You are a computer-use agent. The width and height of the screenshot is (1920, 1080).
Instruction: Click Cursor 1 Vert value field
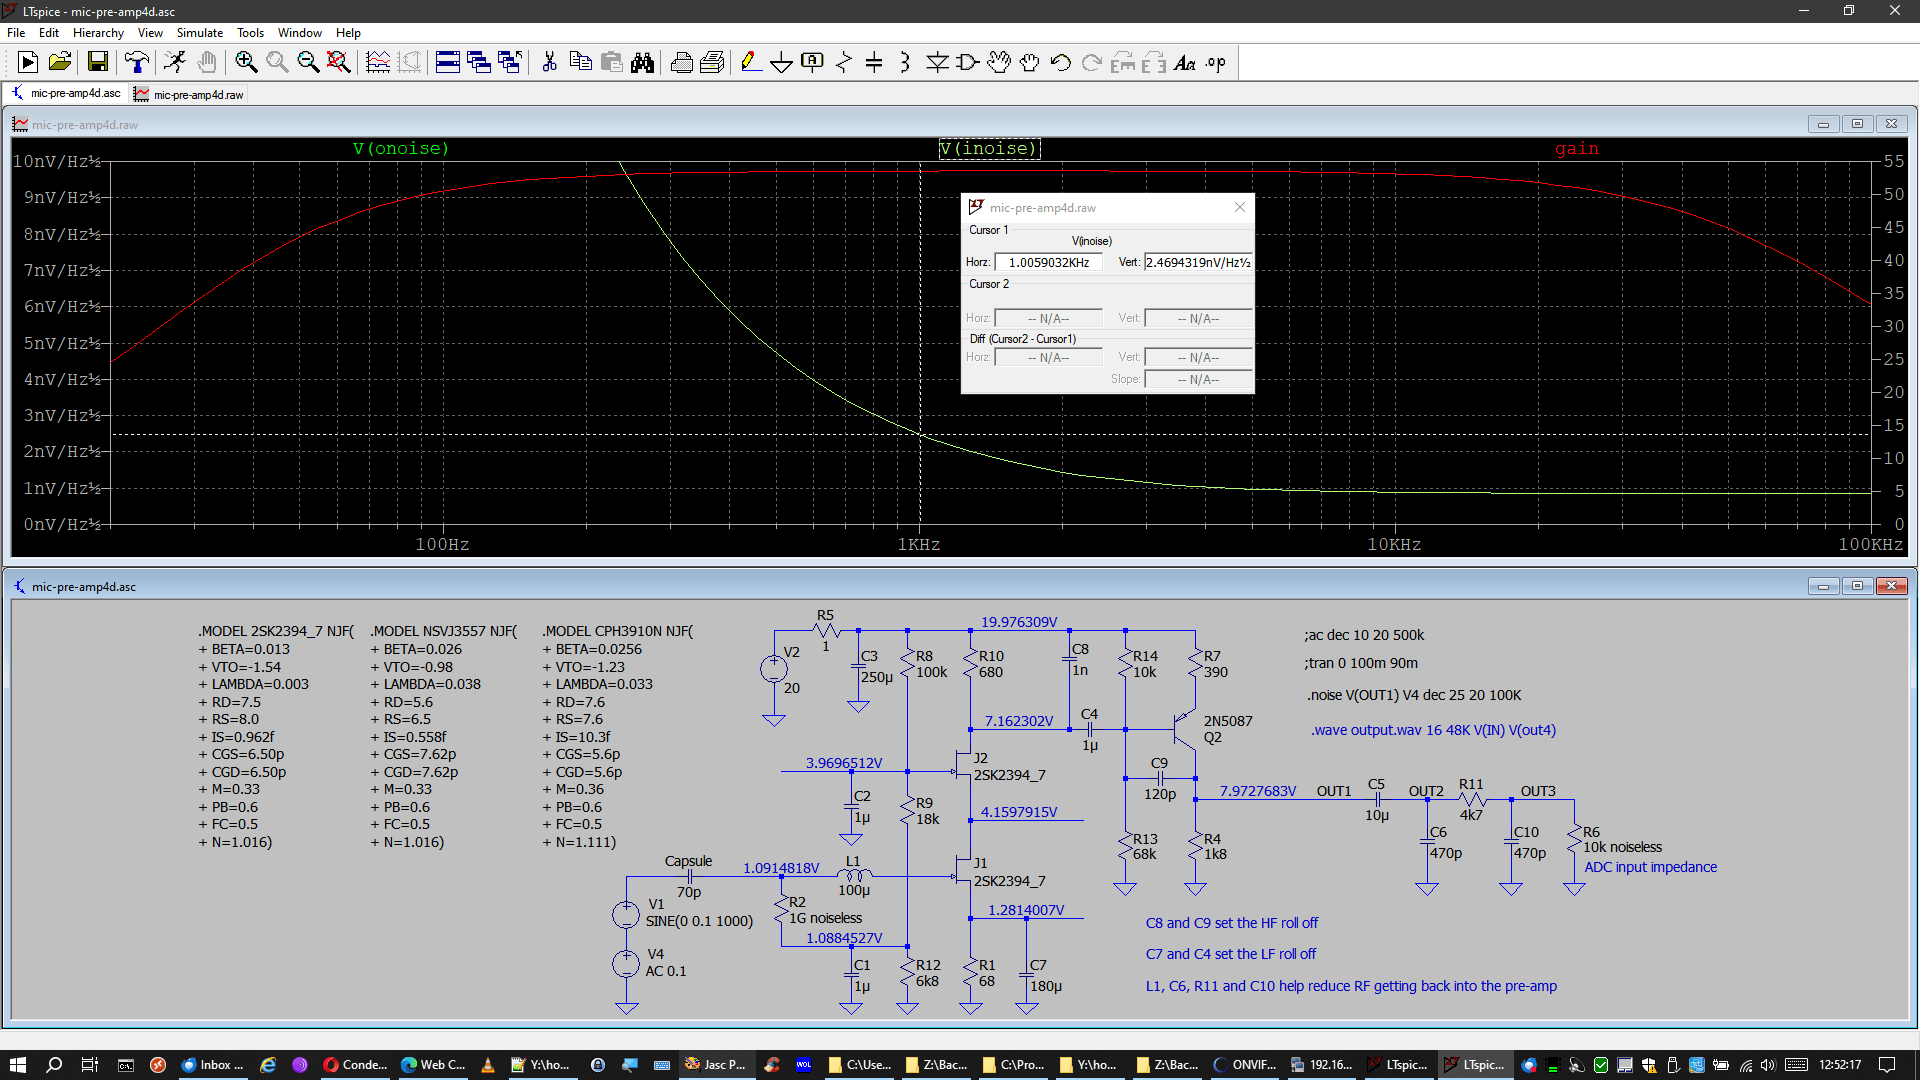pos(1198,262)
